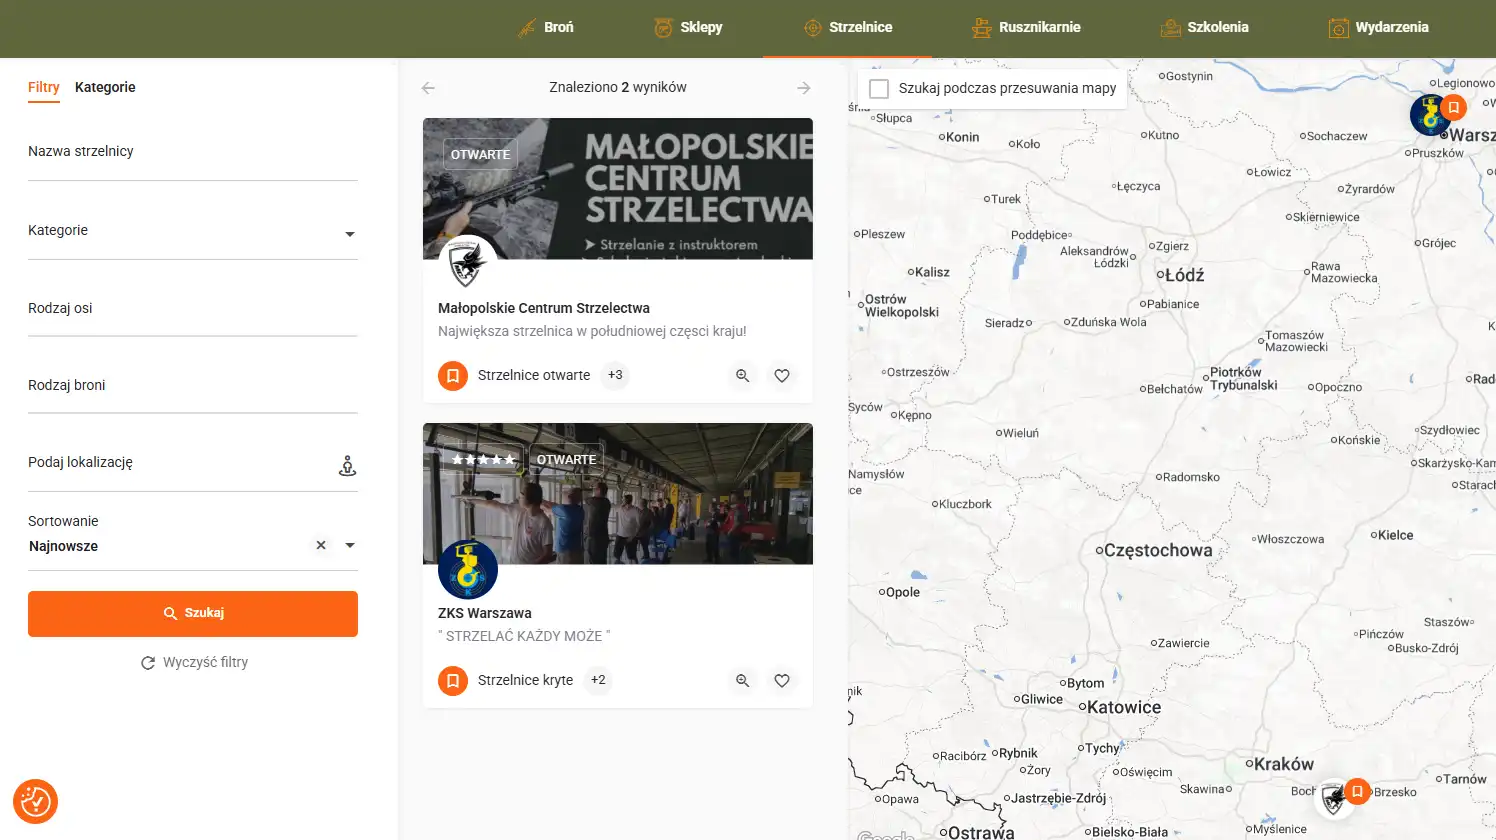Click 'Wyczyść filtry' to reset filters
Screen dimensions: 1496x840
(194, 662)
